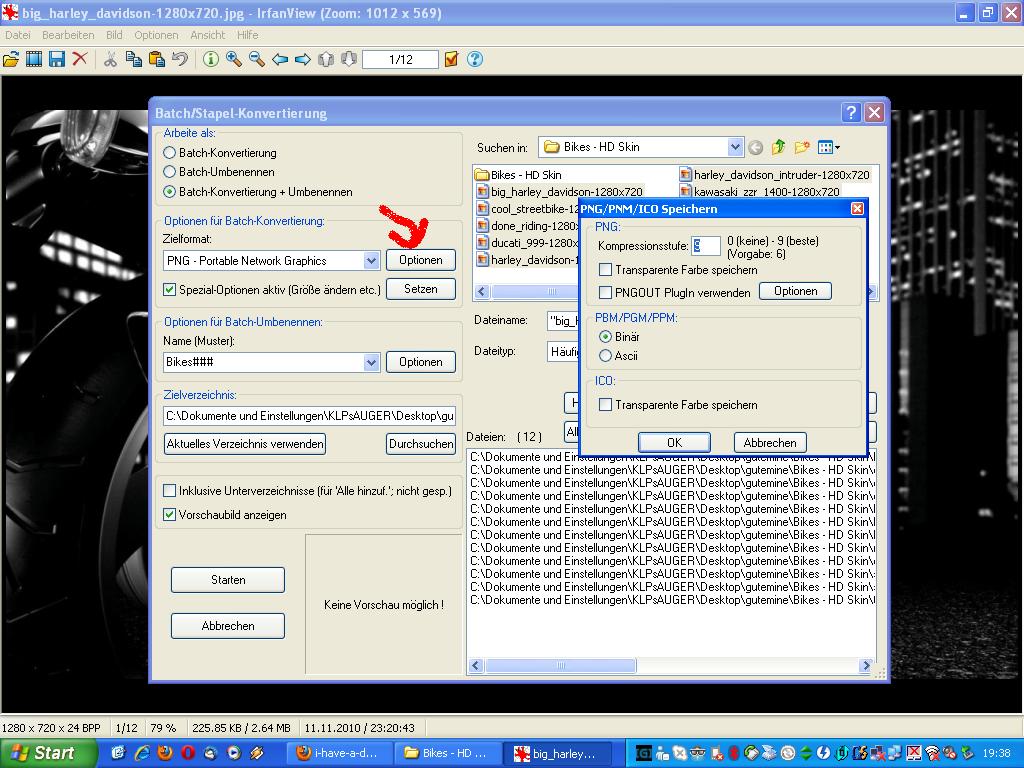Select Batch-Konvertierung + Umbenennen radio button
The image size is (1024, 768).
pos(170,192)
